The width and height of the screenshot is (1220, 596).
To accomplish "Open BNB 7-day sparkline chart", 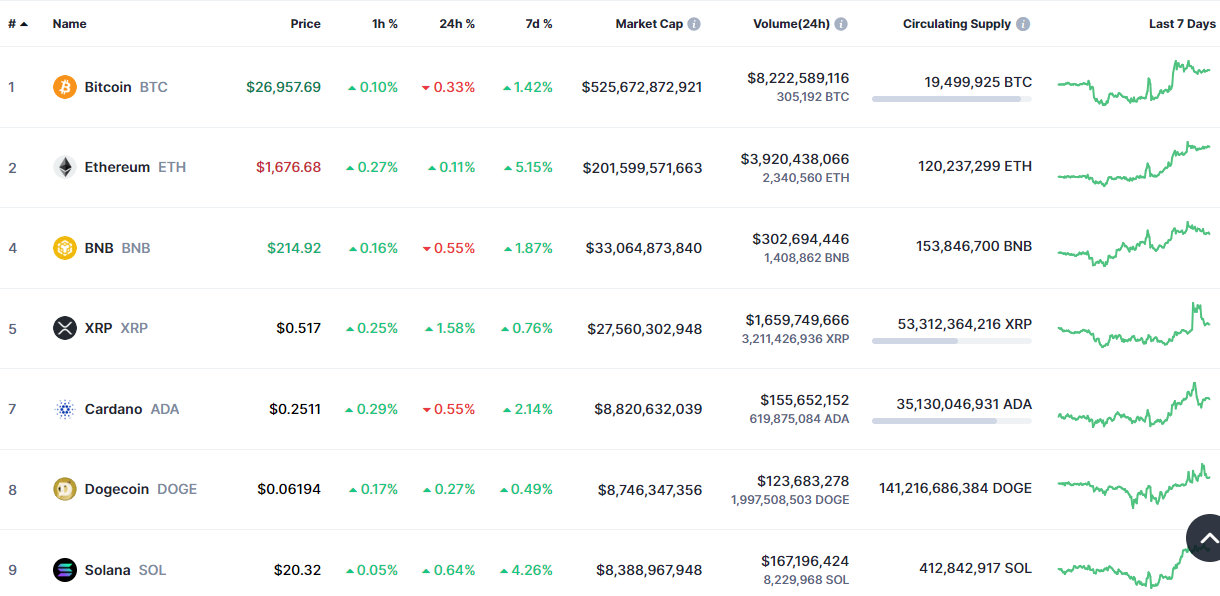I will [1134, 244].
